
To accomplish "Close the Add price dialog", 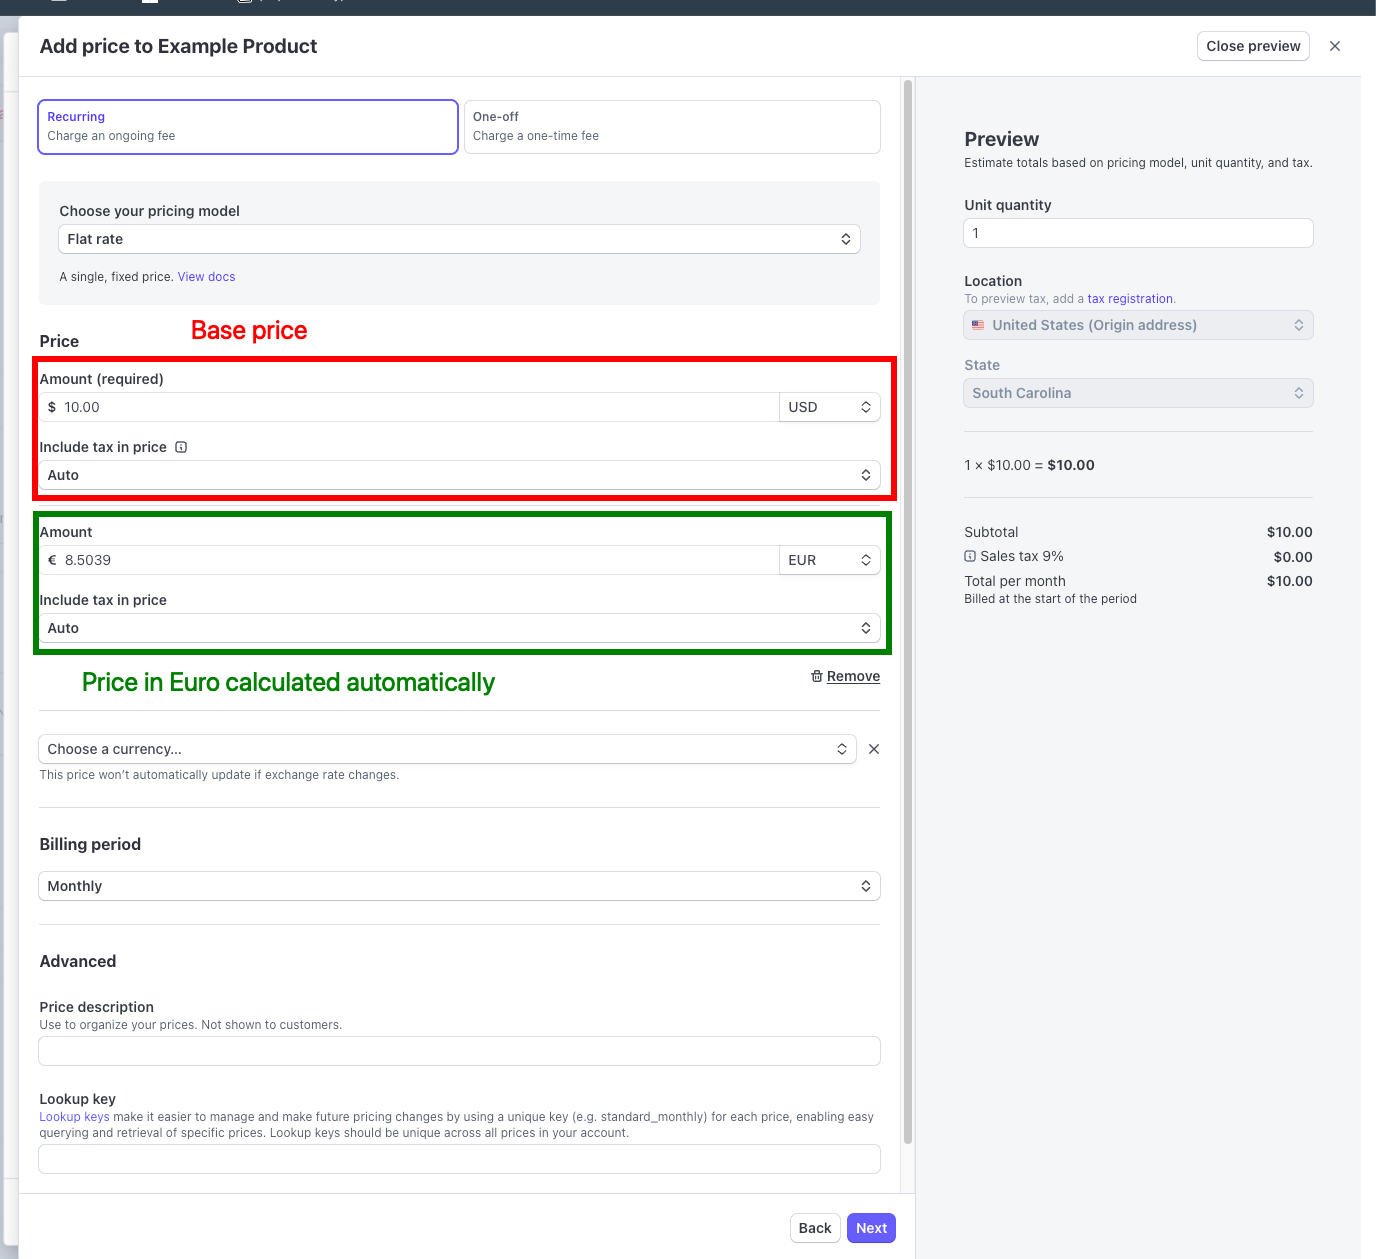I will point(1335,46).
